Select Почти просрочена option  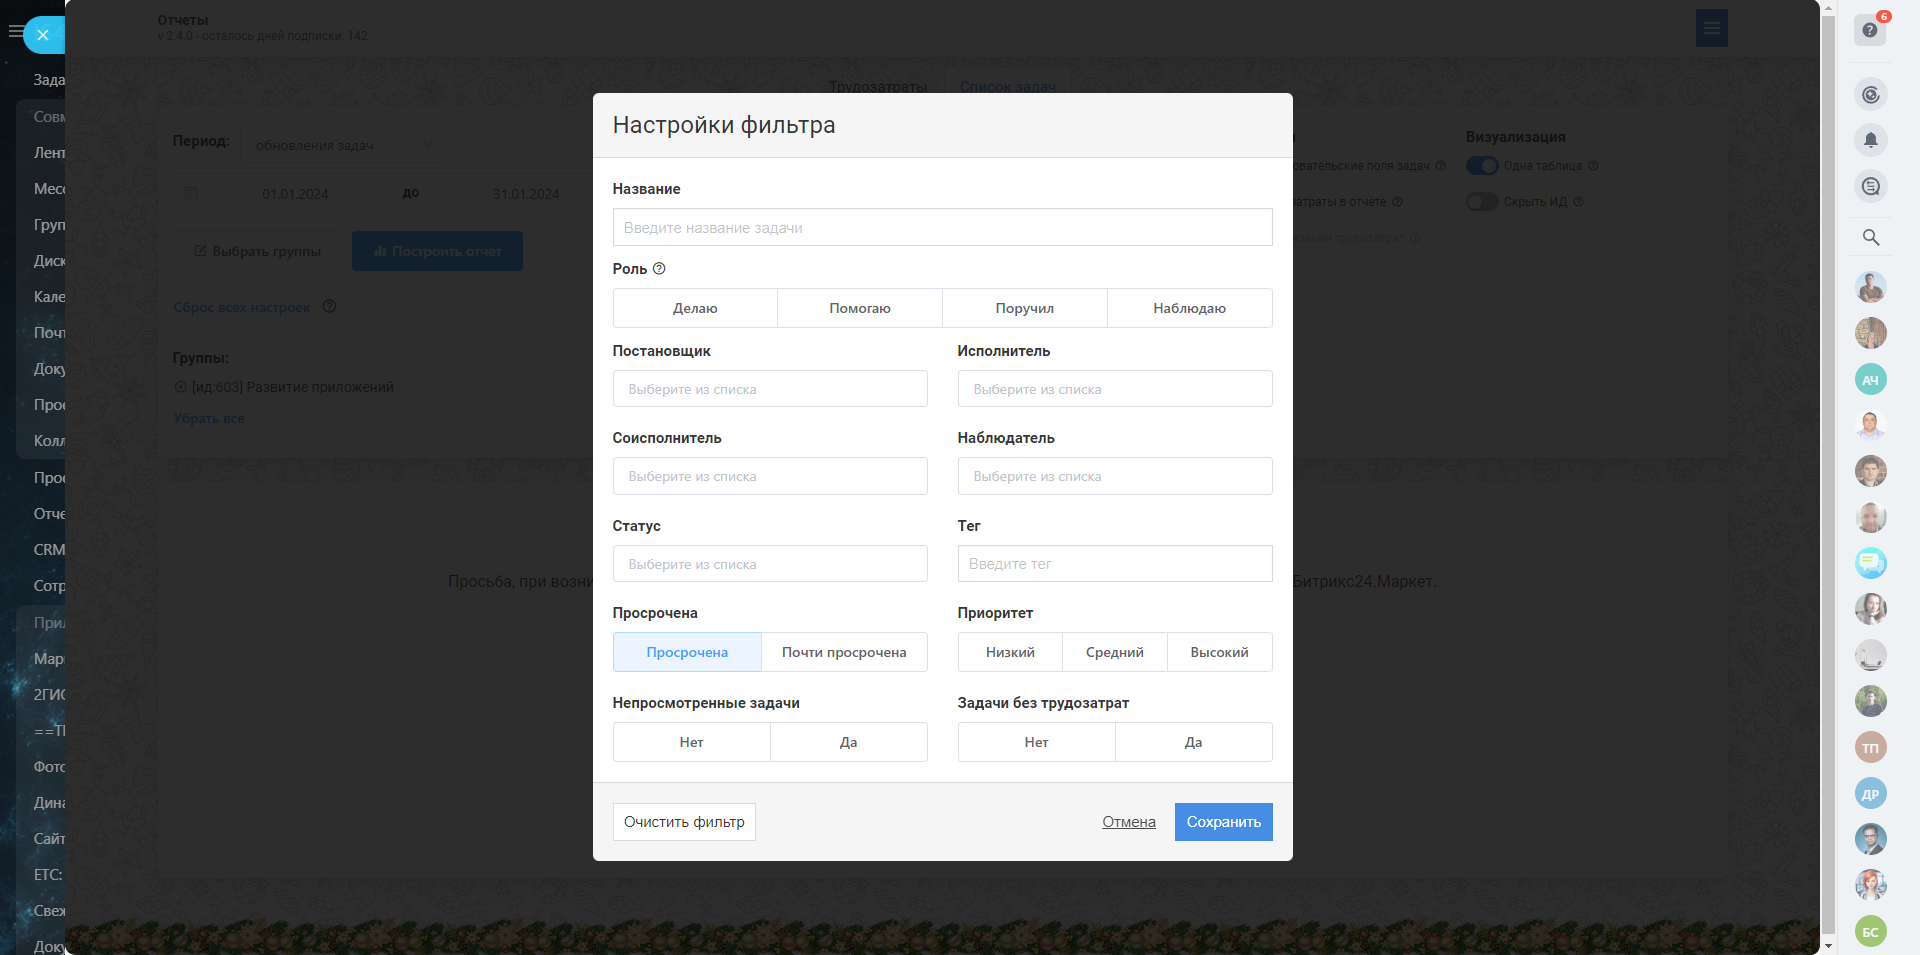click(x=843, y=652)
